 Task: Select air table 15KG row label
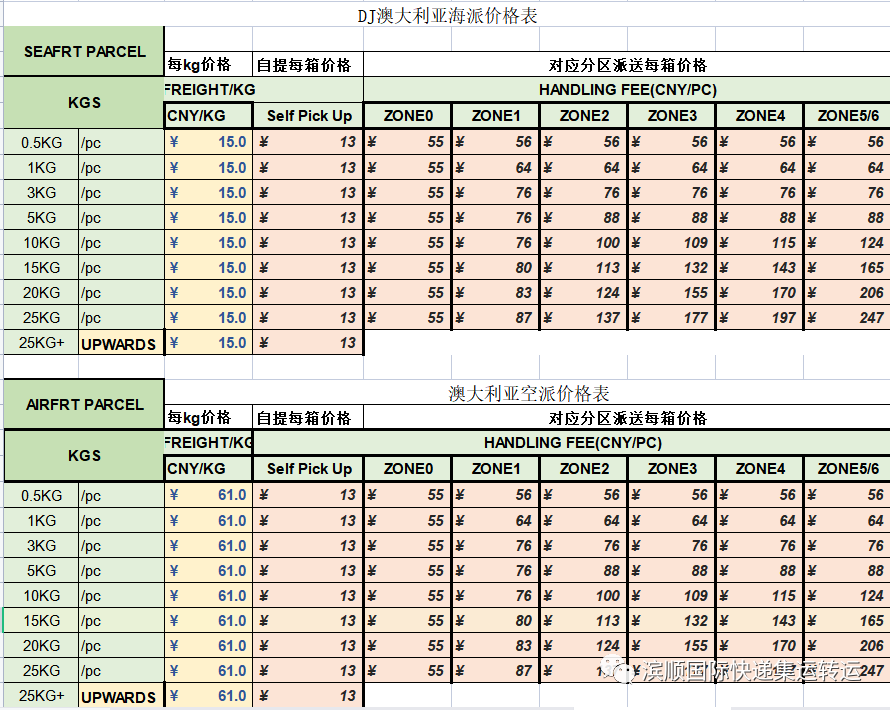pos(41,620)
